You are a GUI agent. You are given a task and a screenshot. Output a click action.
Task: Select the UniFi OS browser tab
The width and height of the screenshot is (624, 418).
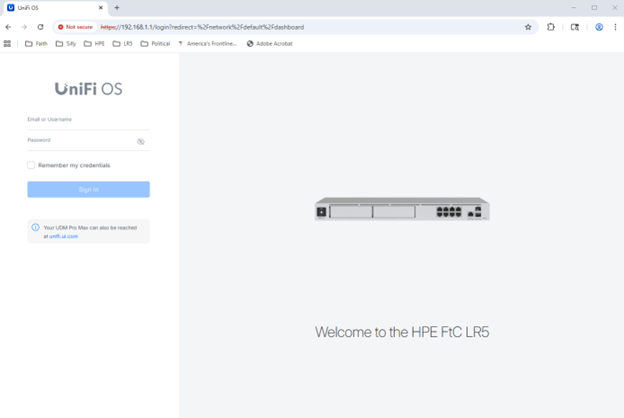54,8
